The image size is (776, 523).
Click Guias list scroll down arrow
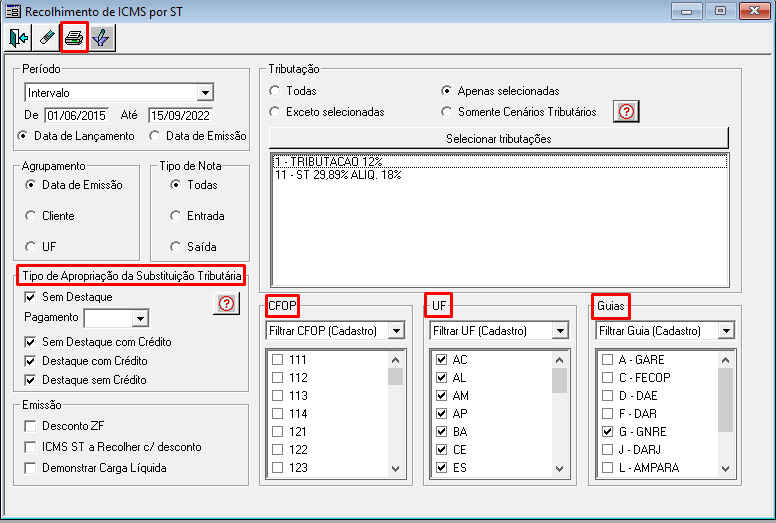(726, 469)
